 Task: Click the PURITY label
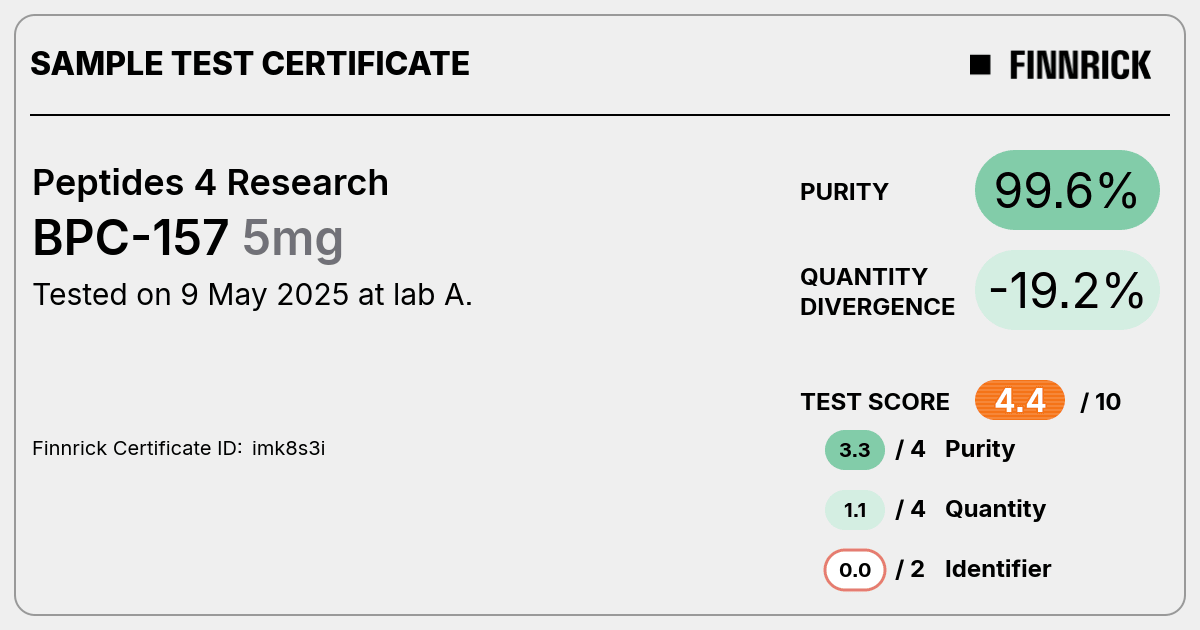pos(844,192)
